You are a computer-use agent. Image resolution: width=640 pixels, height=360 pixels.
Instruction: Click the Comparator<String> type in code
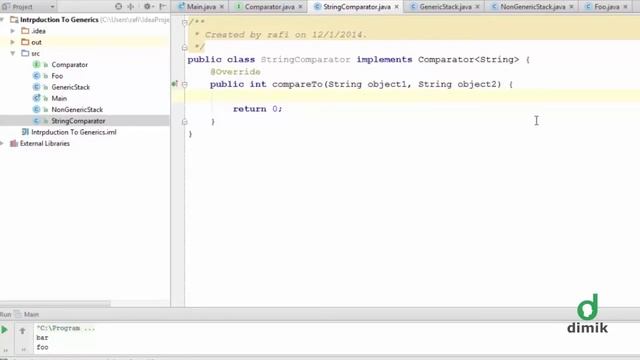469,60
